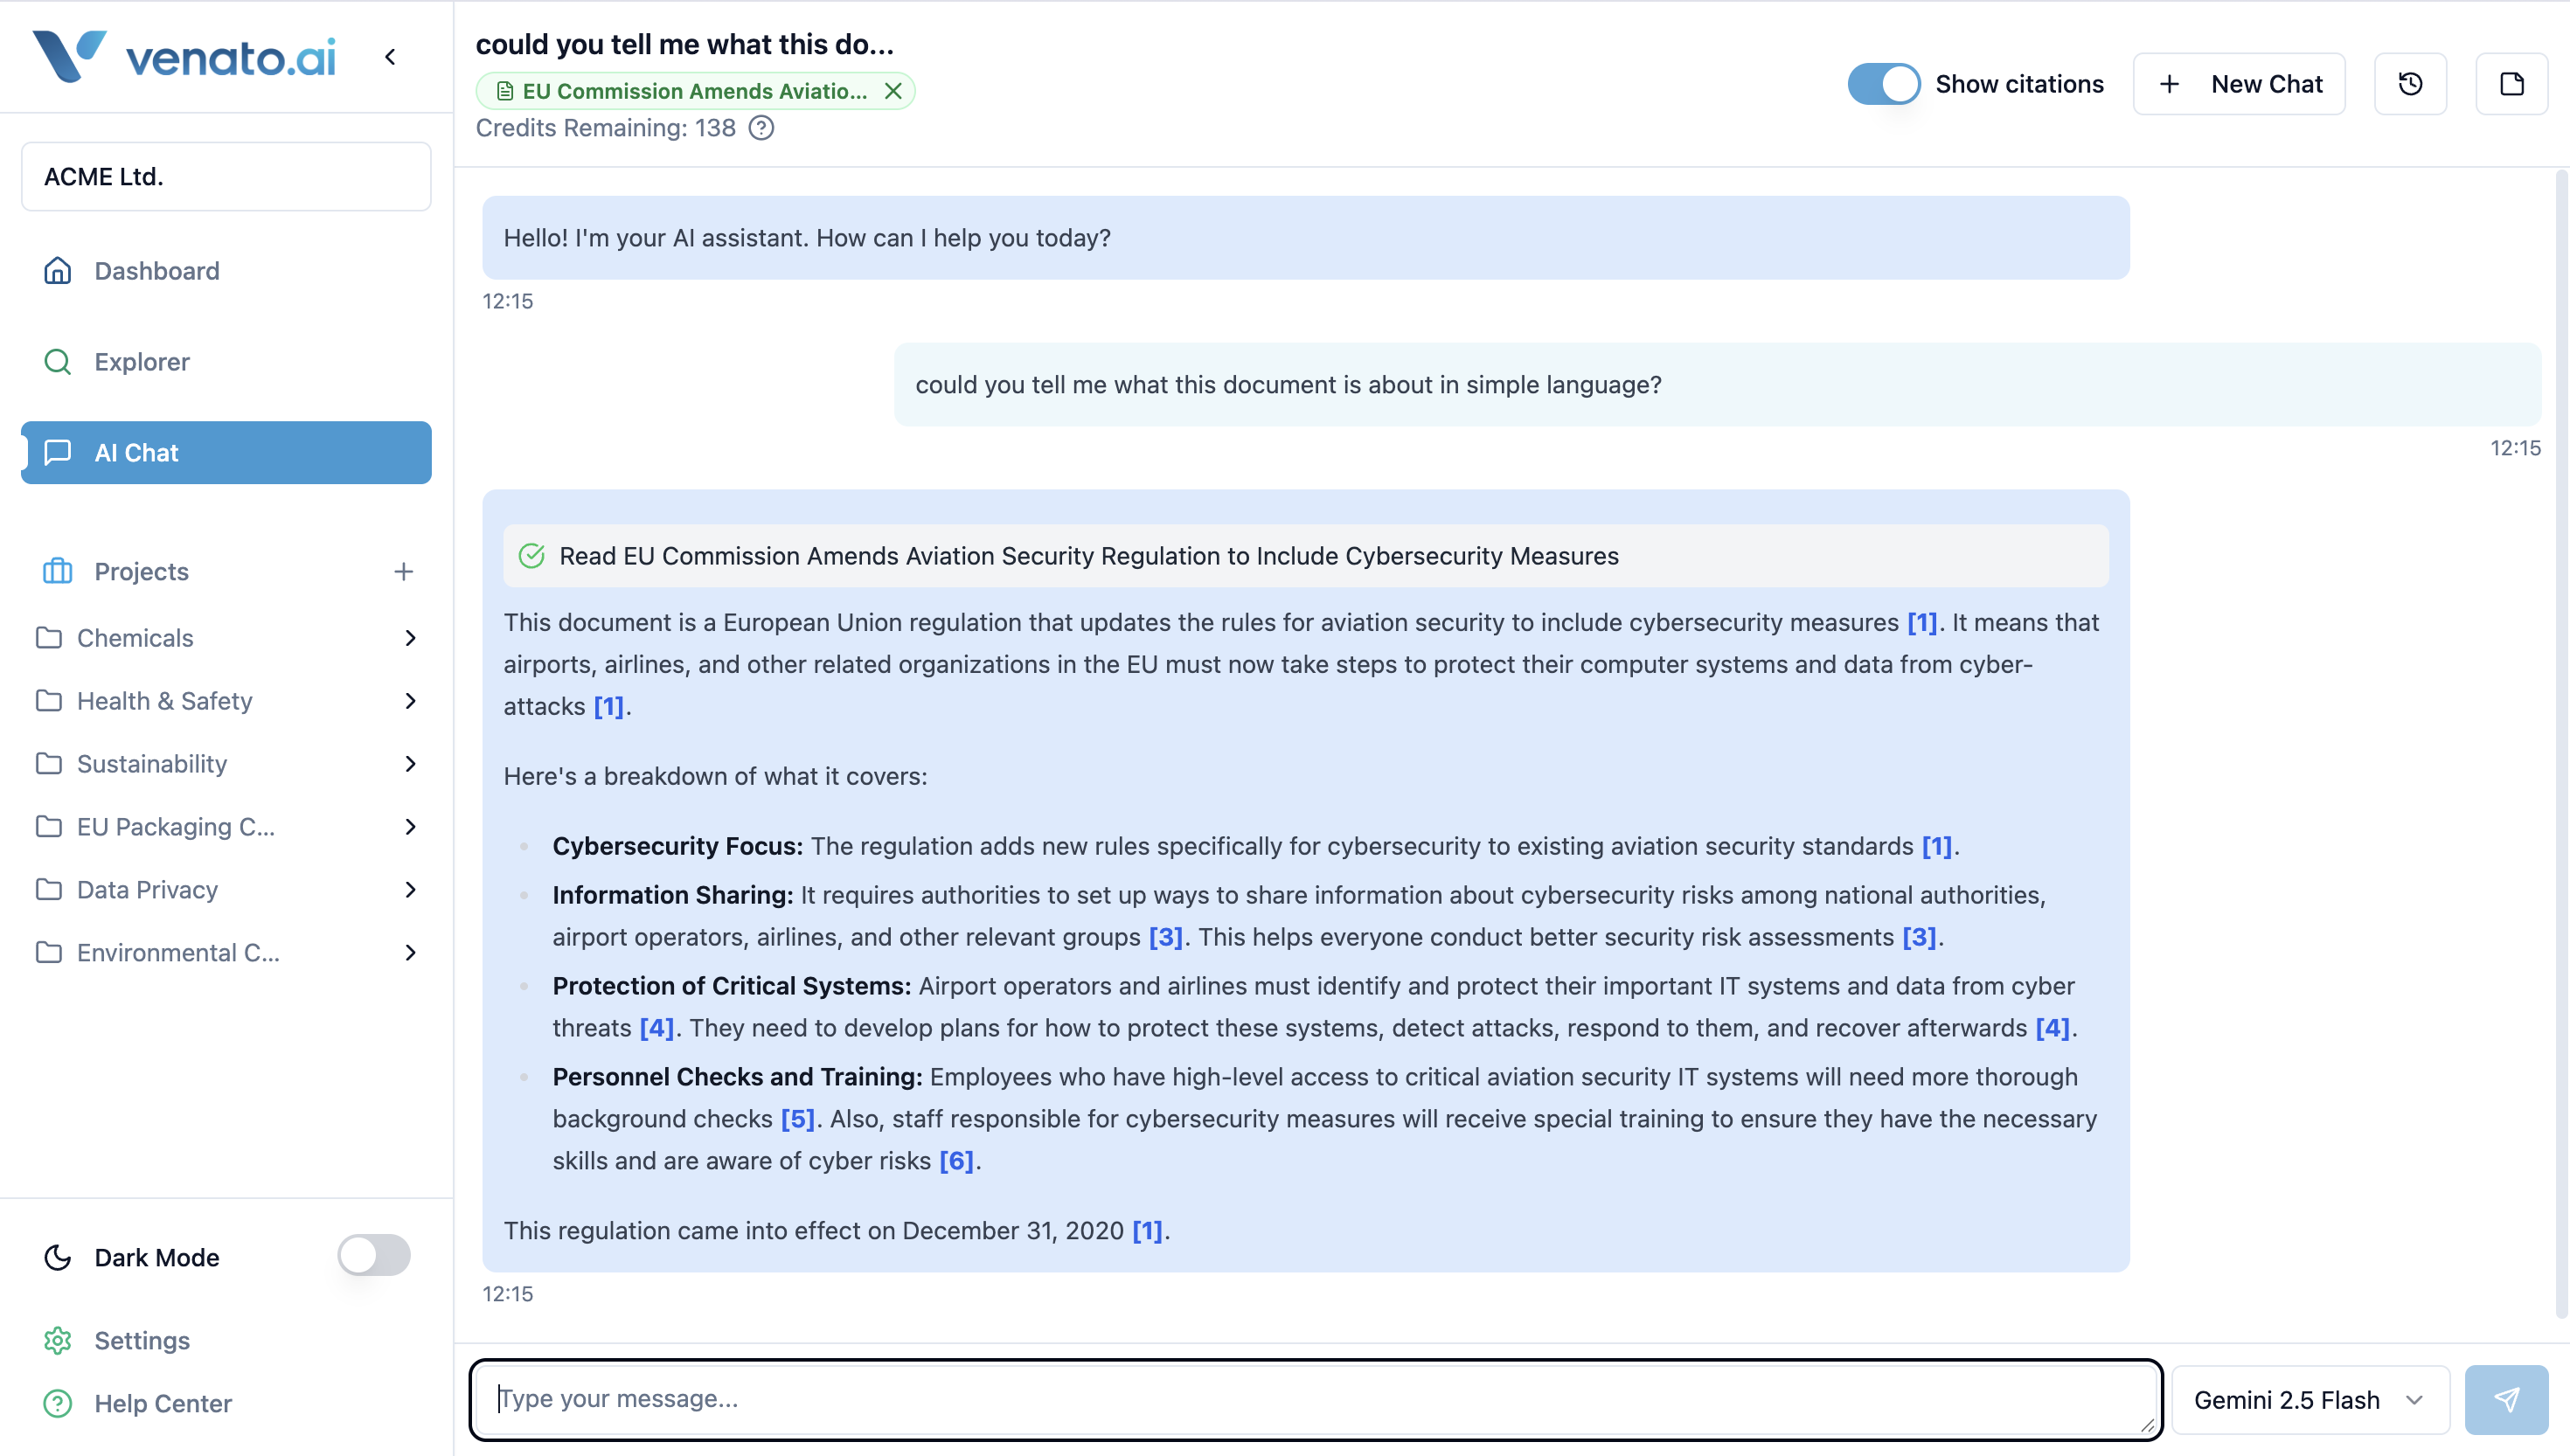Open citation [6] link in response
Image resolution: width=2570 pixels, height=1456 pixels.
955,1161
